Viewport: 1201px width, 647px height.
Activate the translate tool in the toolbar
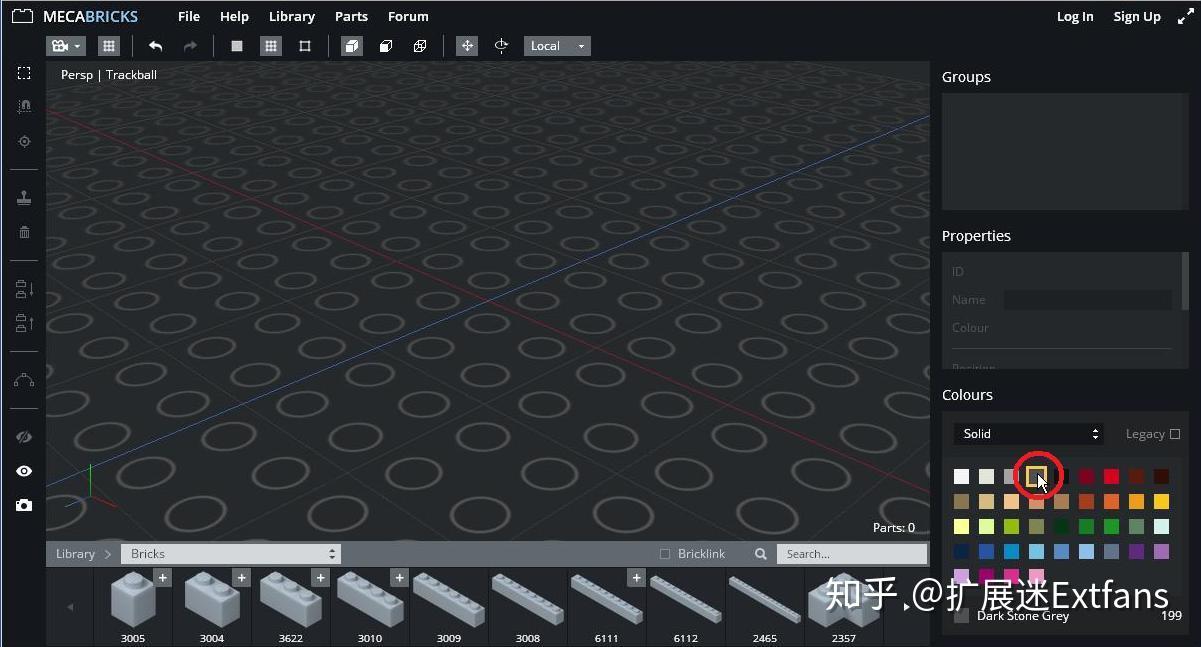(x=467, y=45)
